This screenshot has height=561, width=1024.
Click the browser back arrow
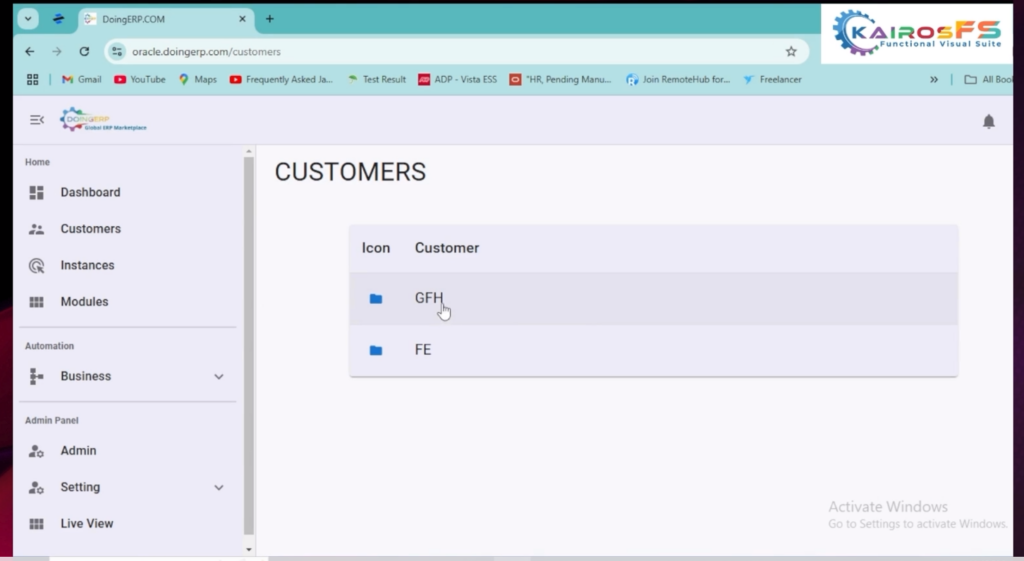[x=29, y=51]
